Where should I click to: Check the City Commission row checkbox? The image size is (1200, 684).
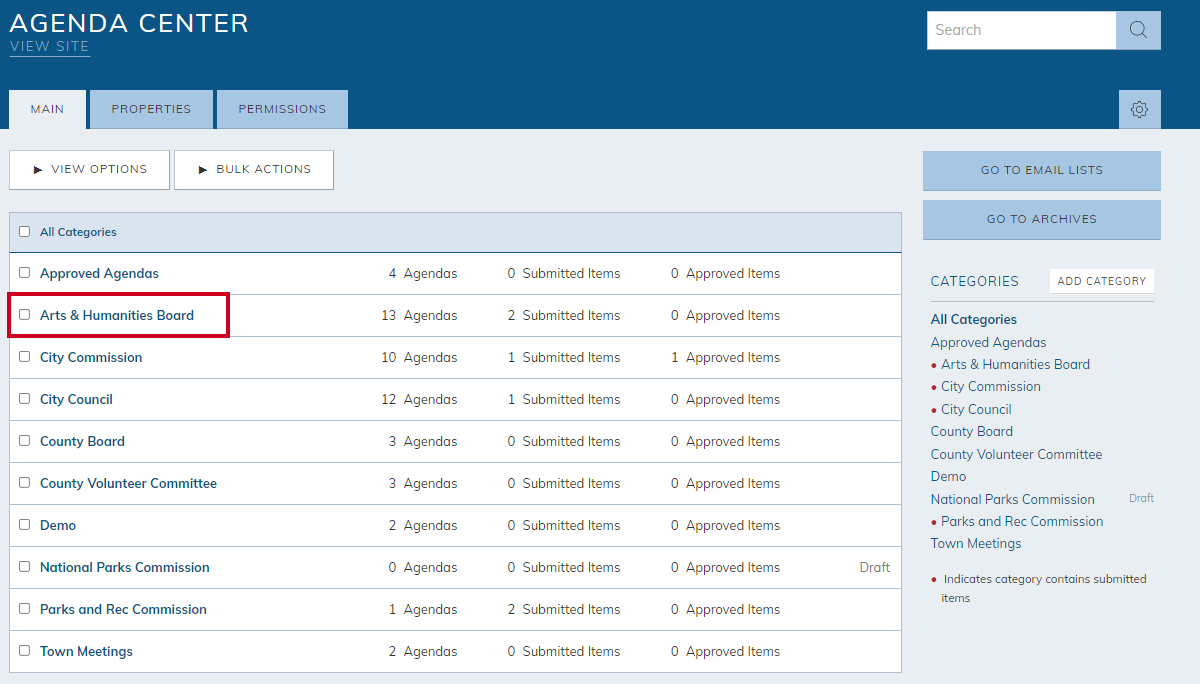[25, 357]
